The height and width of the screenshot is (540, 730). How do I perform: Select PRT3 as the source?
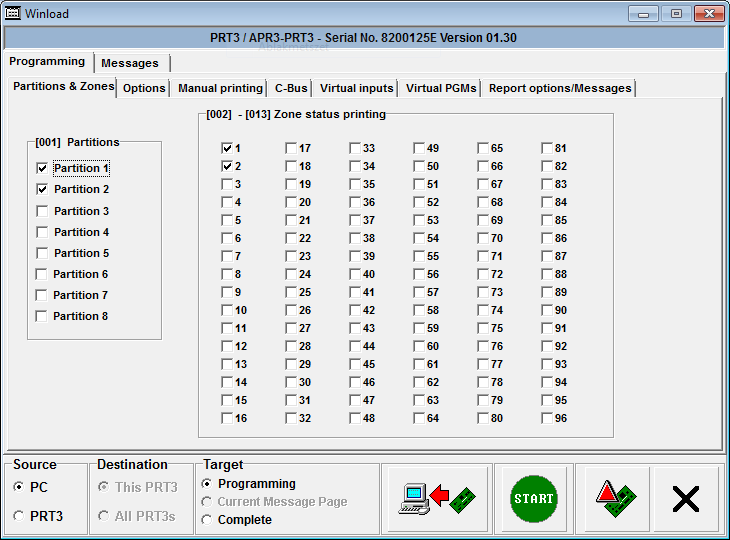pyautogui.click(x=19, y=517)
